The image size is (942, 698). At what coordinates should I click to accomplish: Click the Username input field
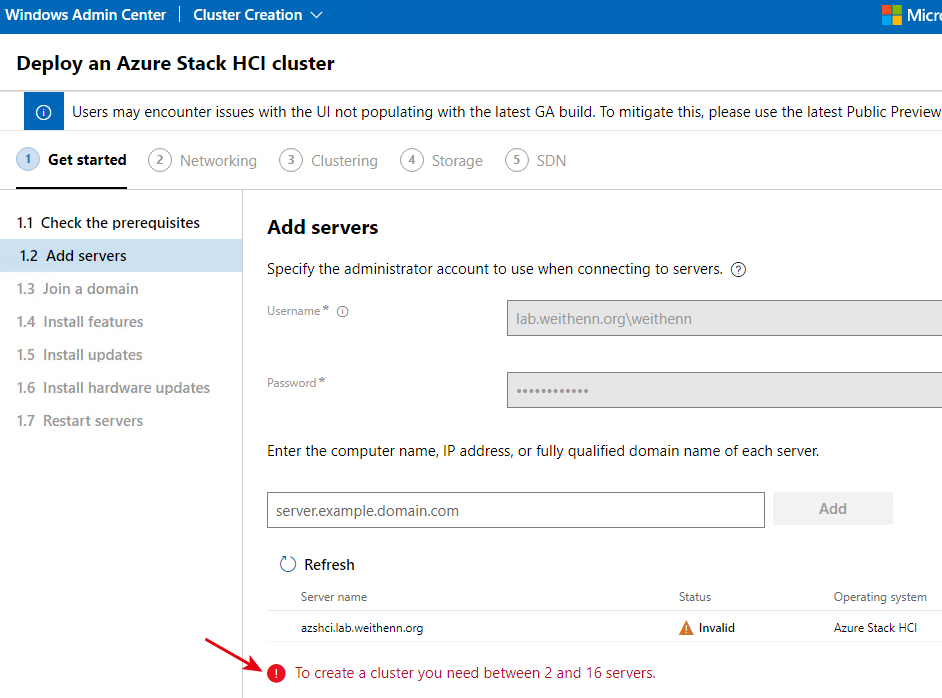pyautogui.click(x=724, y=318)
